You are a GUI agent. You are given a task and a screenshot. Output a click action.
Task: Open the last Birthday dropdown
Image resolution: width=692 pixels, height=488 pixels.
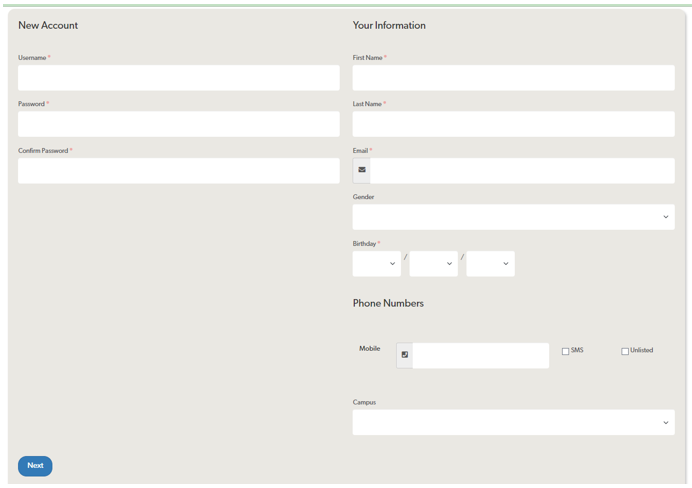tap(490, 264)
